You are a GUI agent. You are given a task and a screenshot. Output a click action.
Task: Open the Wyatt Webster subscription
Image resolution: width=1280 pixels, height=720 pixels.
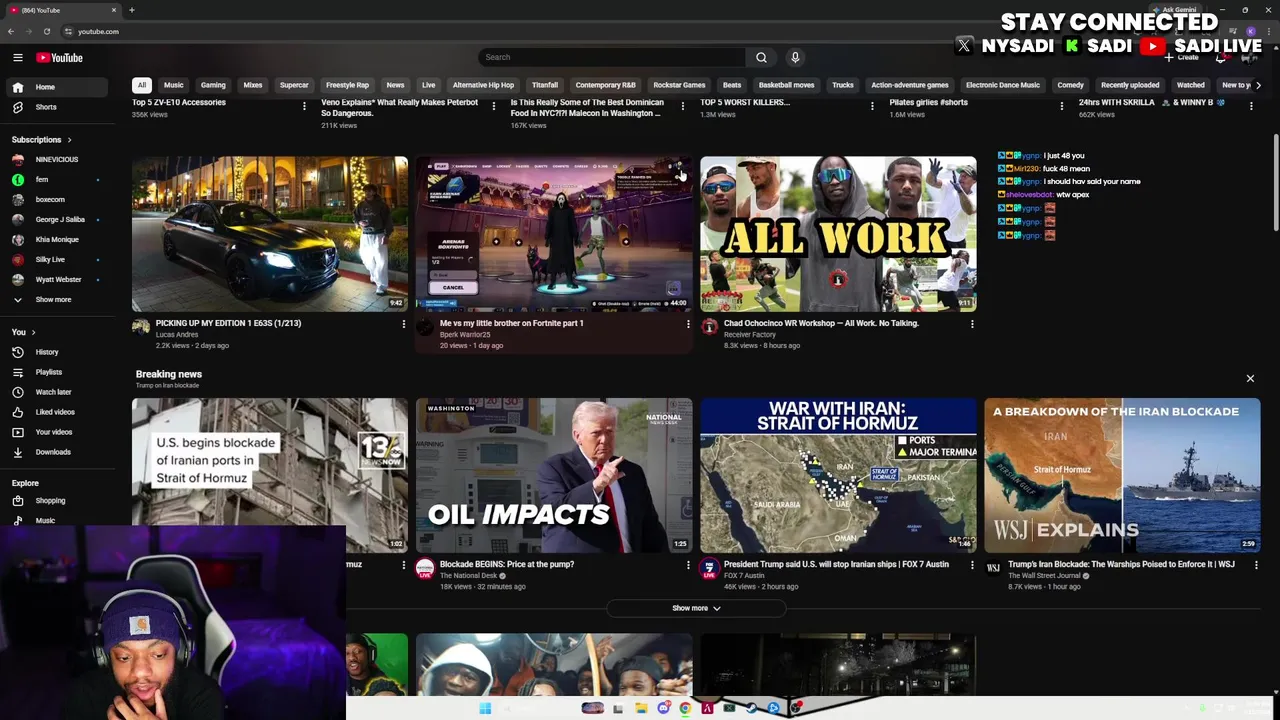pos(55,279)
